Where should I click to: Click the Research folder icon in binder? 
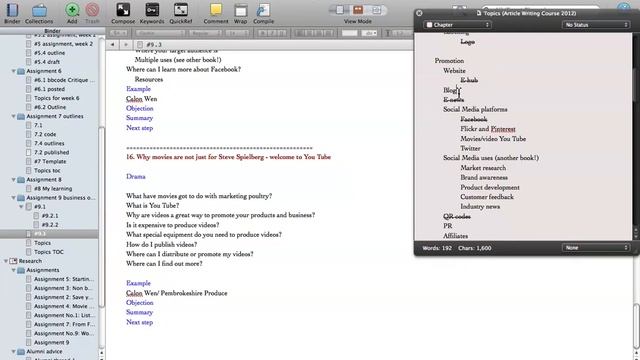tap(13, 261)
